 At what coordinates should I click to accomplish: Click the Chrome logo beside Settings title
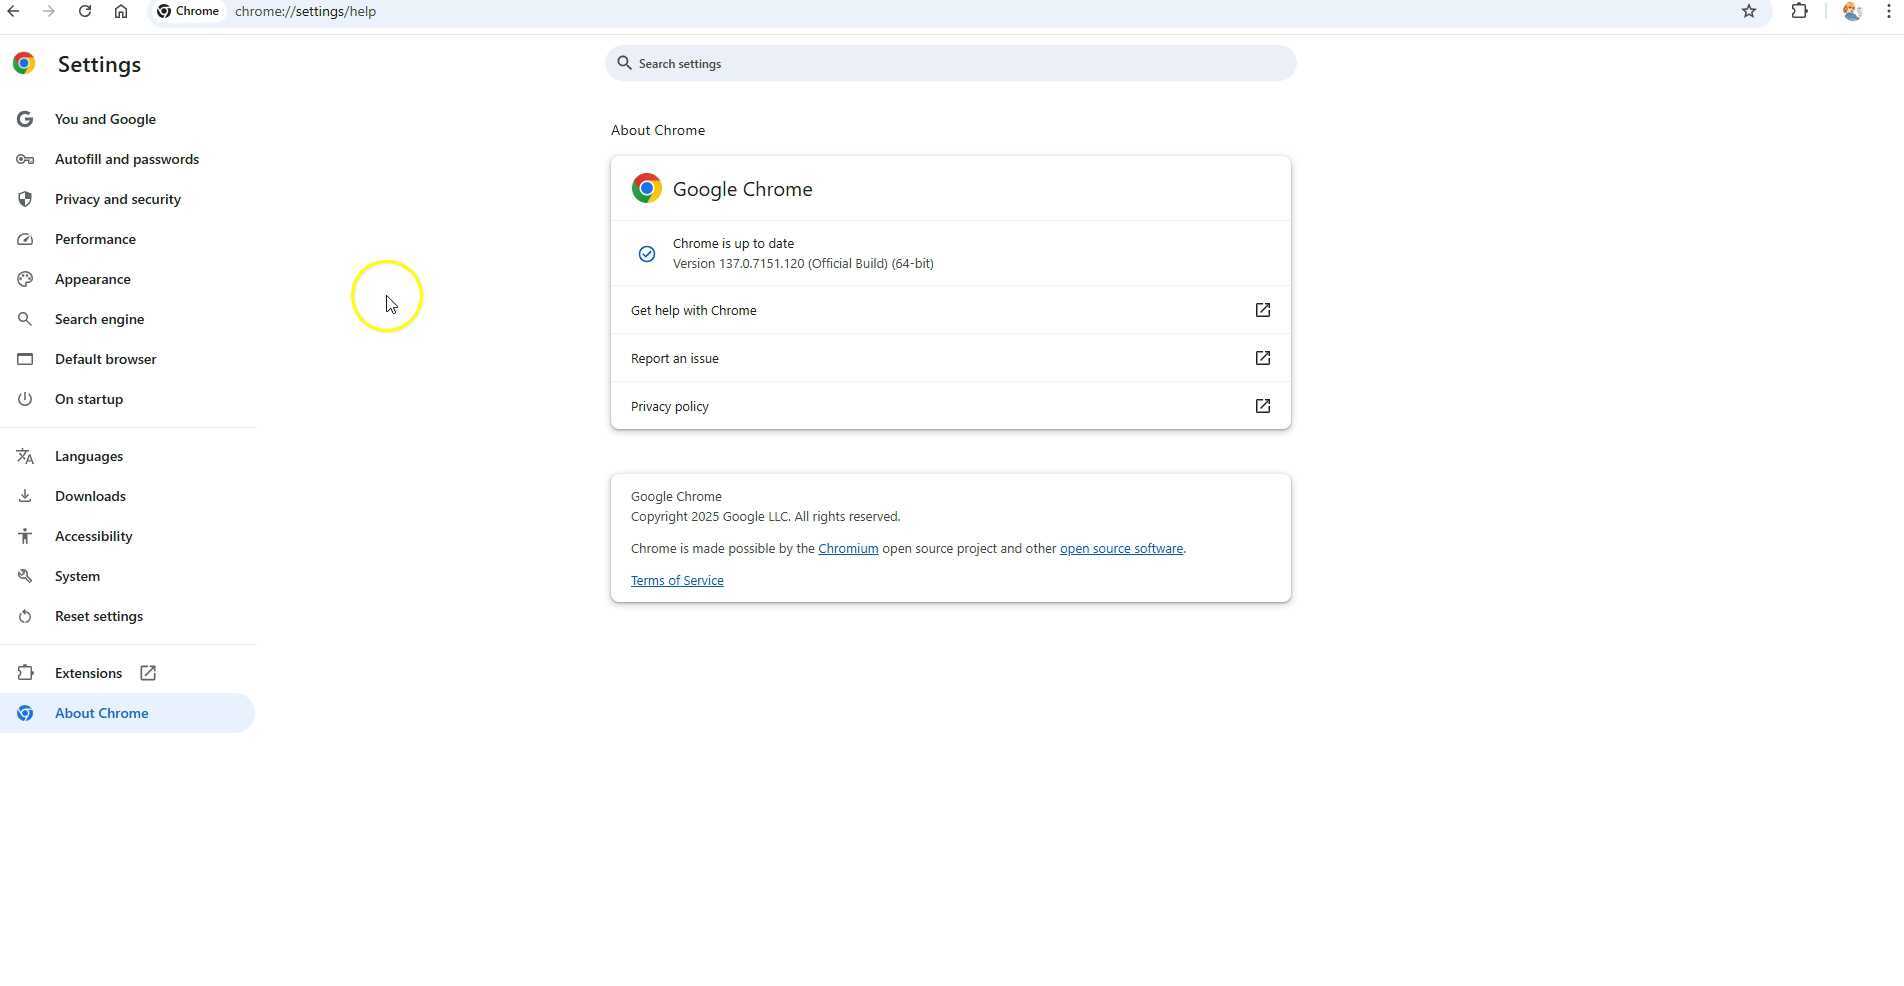(x=24, y=64)
